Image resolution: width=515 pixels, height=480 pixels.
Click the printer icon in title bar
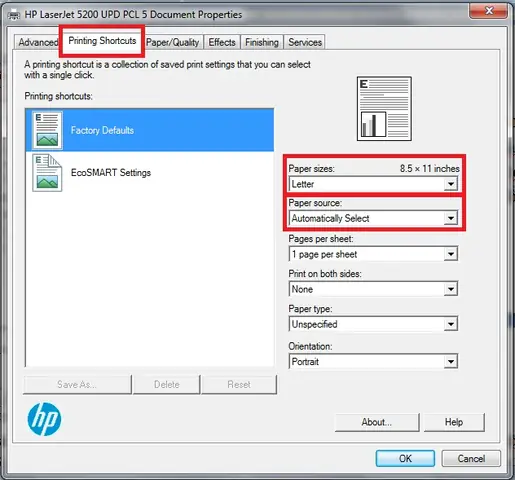[14, 15]
